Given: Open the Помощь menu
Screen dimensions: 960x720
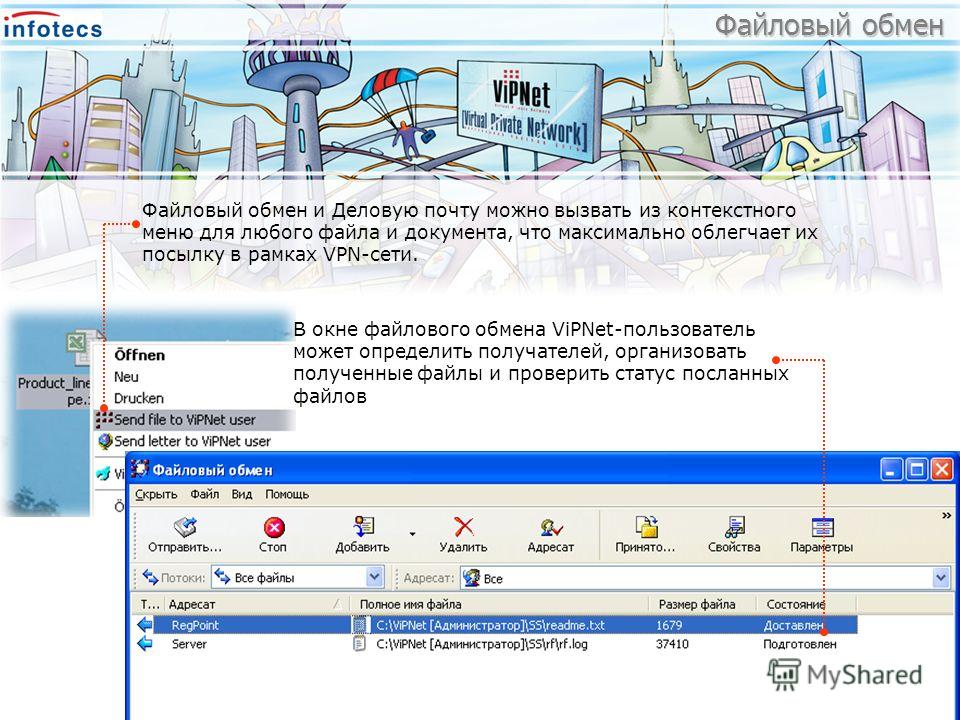Looking at the screenshot, I should pos(287,494).
